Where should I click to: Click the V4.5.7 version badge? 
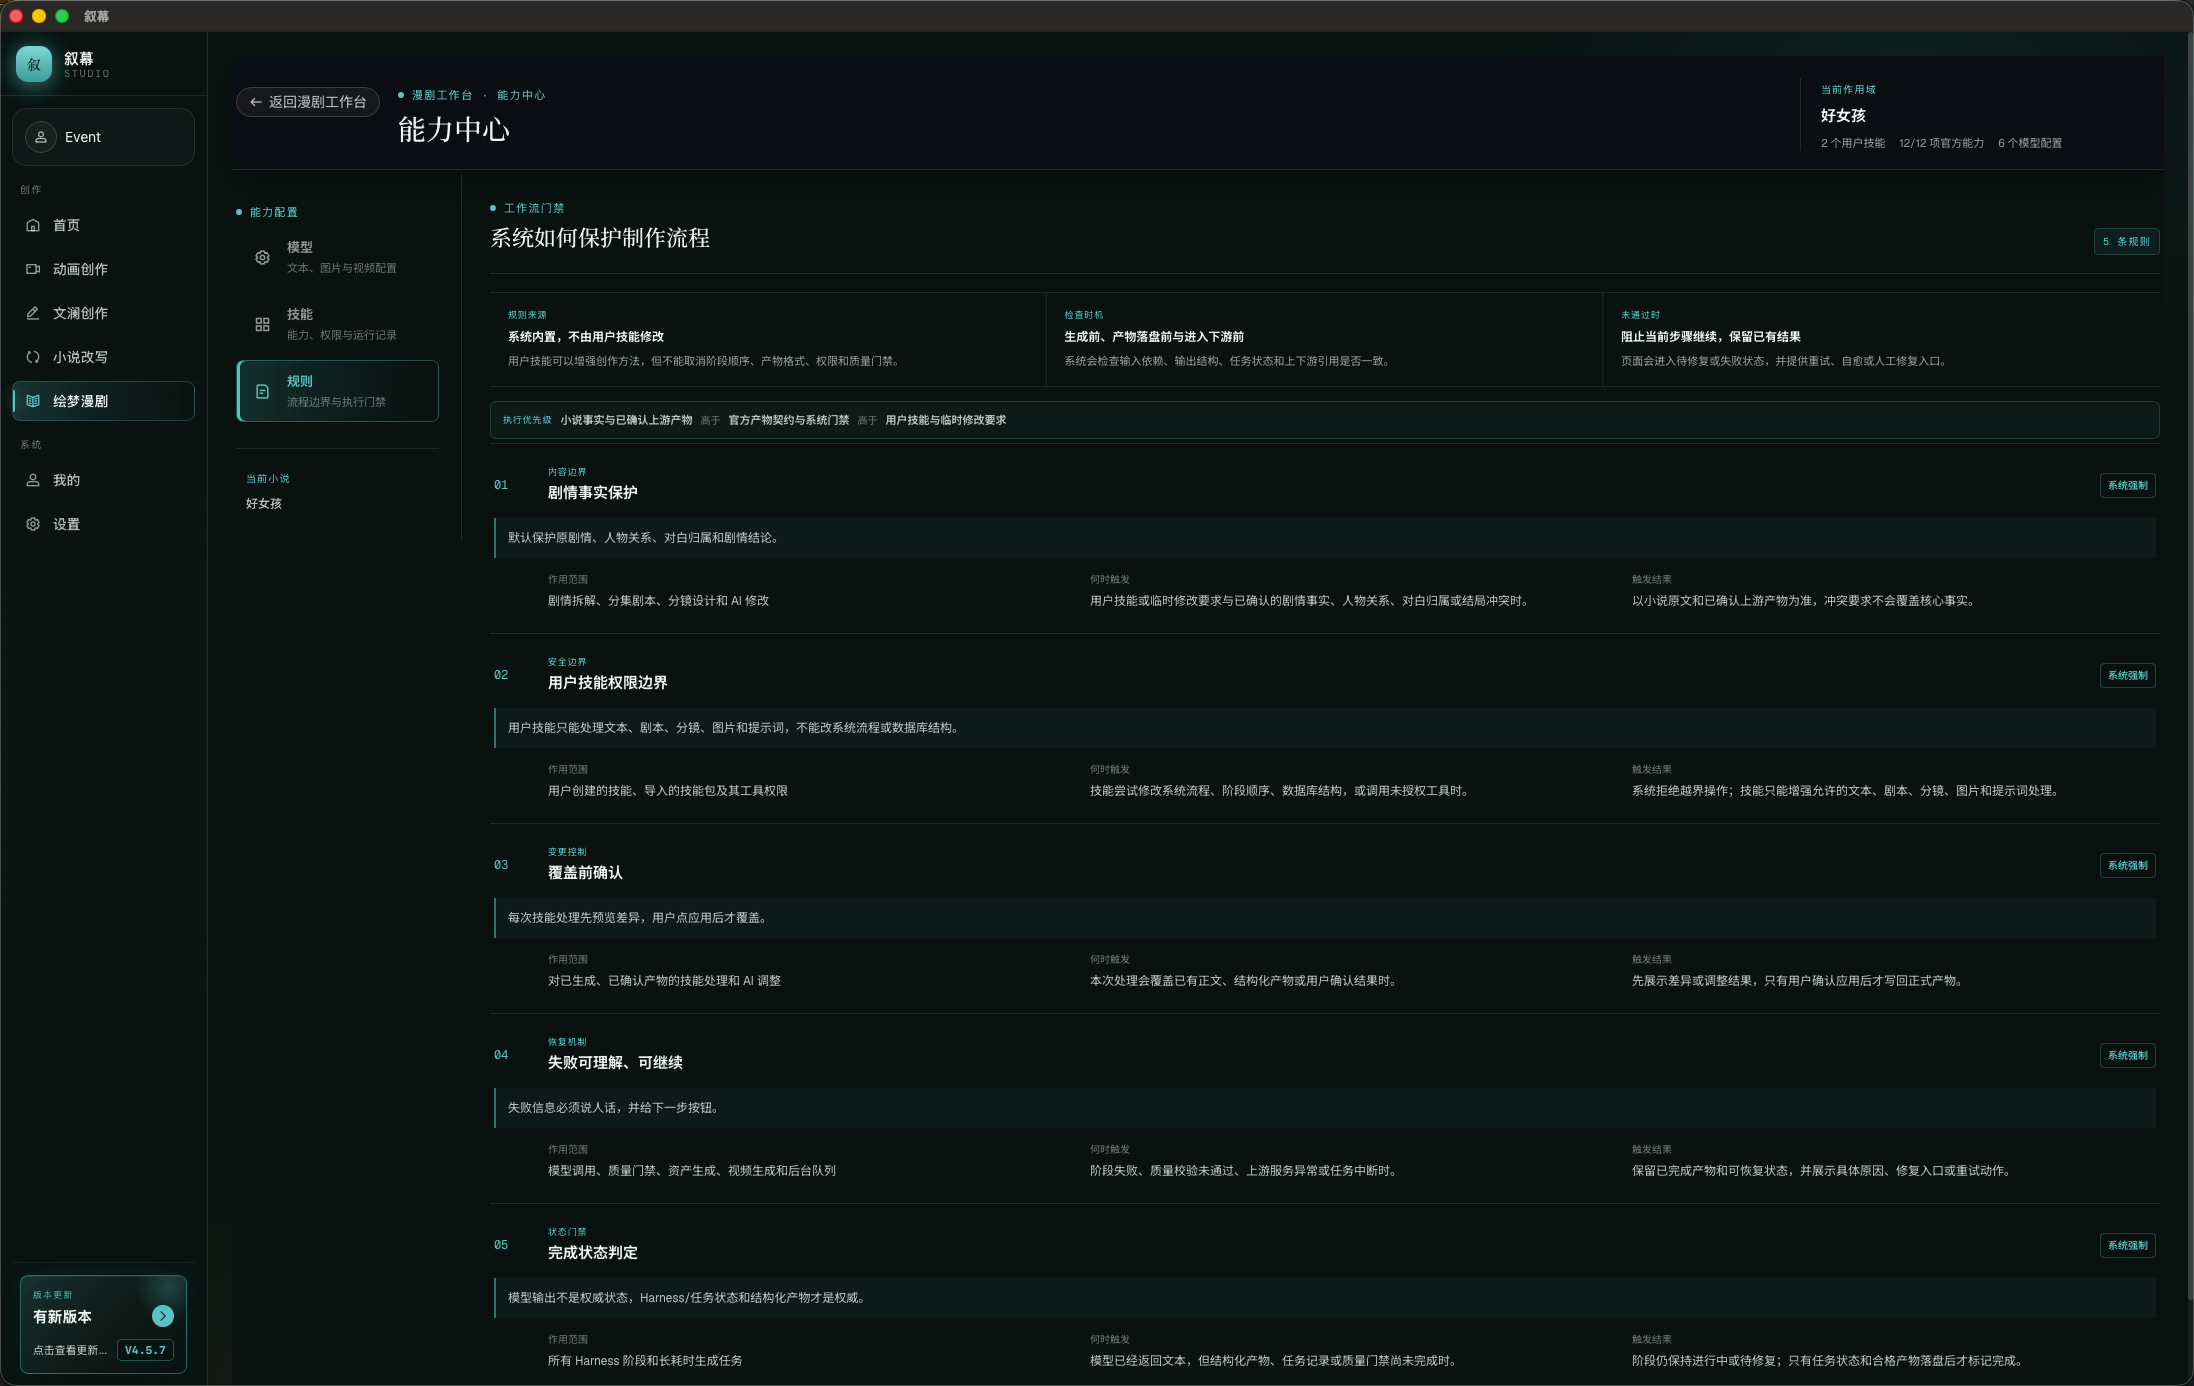pyautogui.click(x=146, y=1350)
